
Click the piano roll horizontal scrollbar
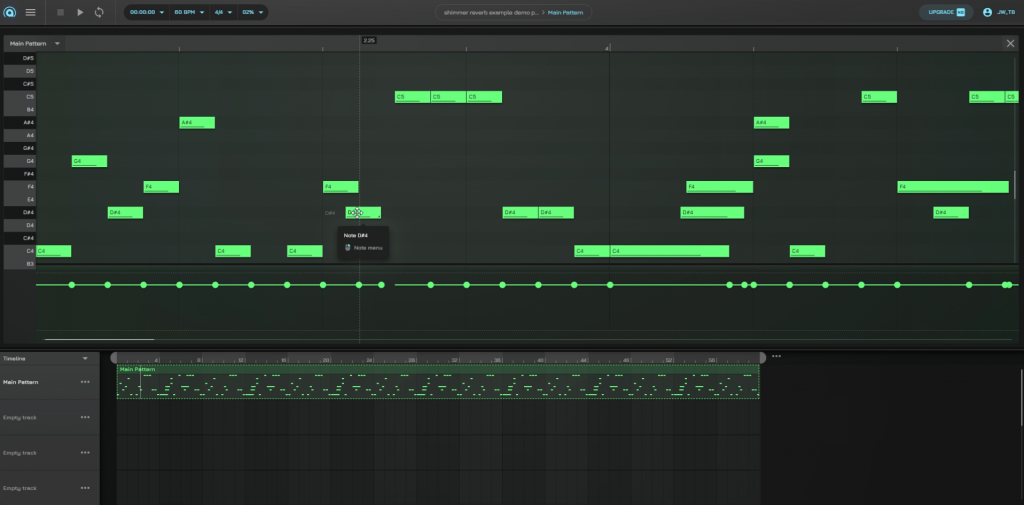click(x=99, y=339)
